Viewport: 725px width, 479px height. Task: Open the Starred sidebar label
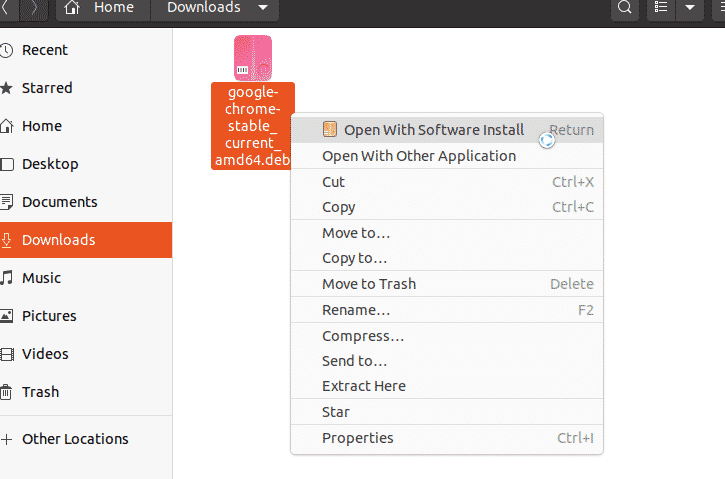(x=47, y=88)
